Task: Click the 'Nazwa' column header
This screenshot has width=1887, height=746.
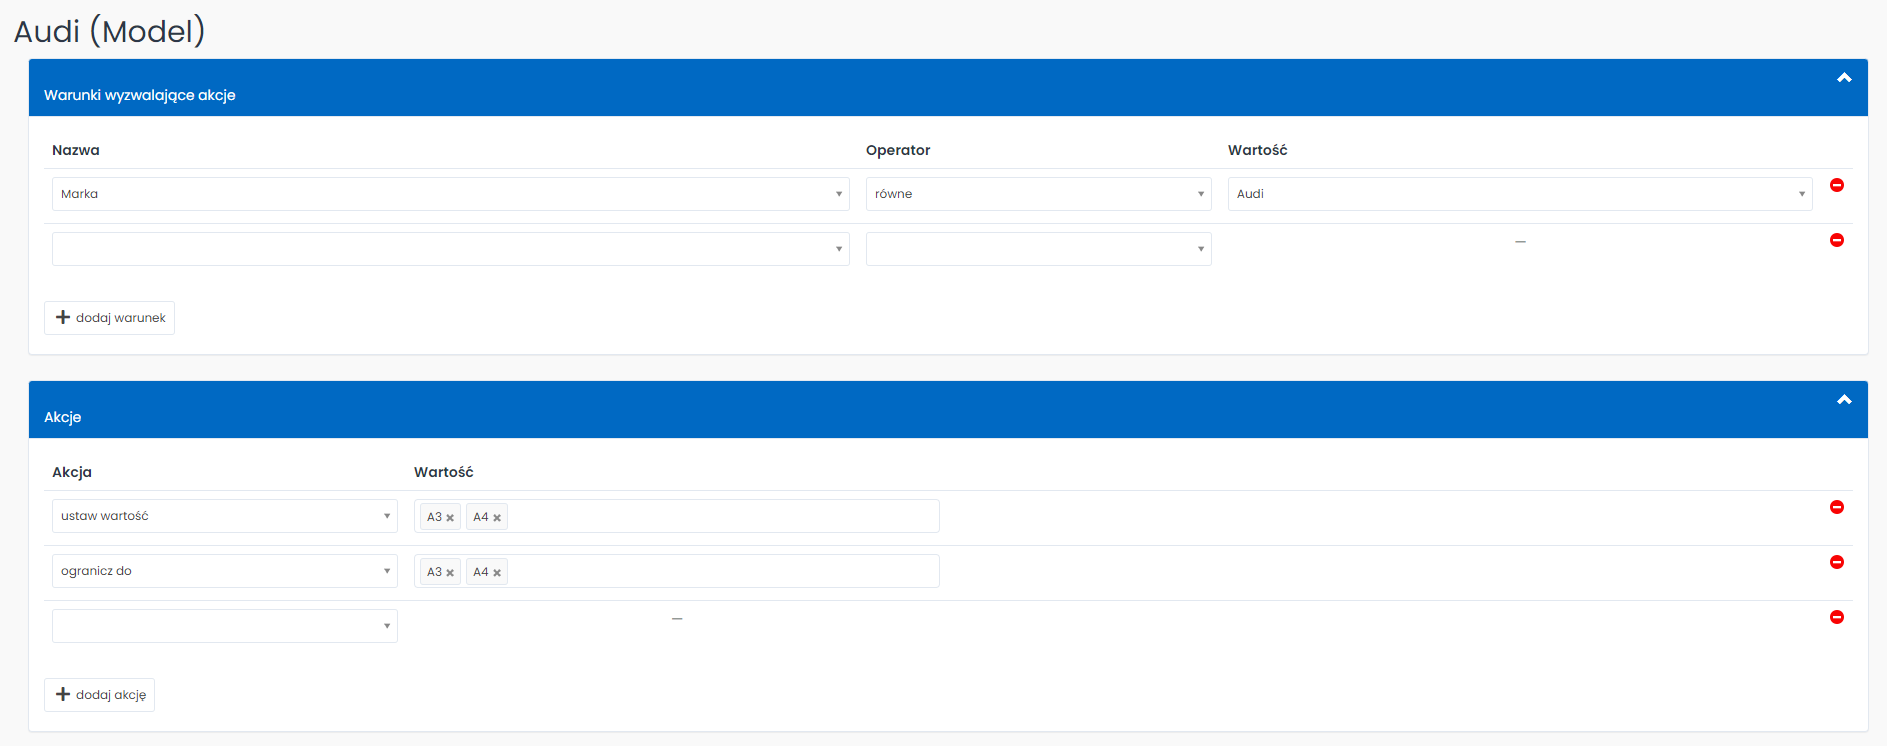Action: 76,150
